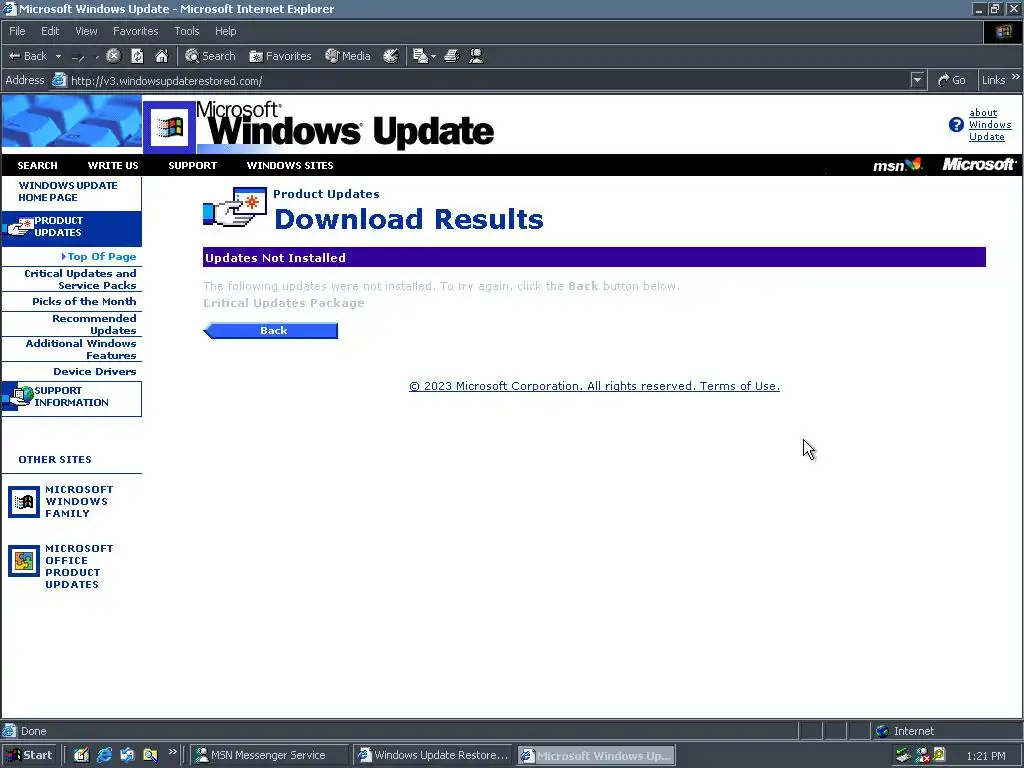Screen dimensions: 1024x768
Task: Click the Windows Update flag logo
Action: click(x=170, y=127)
